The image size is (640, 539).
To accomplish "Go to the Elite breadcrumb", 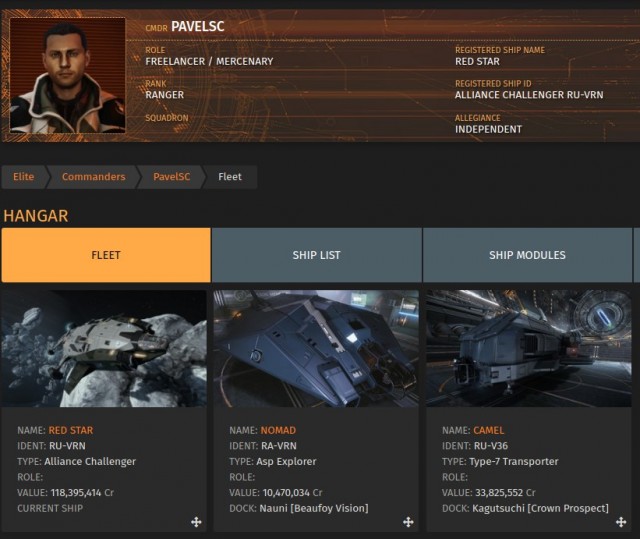I will pos(24,177).
